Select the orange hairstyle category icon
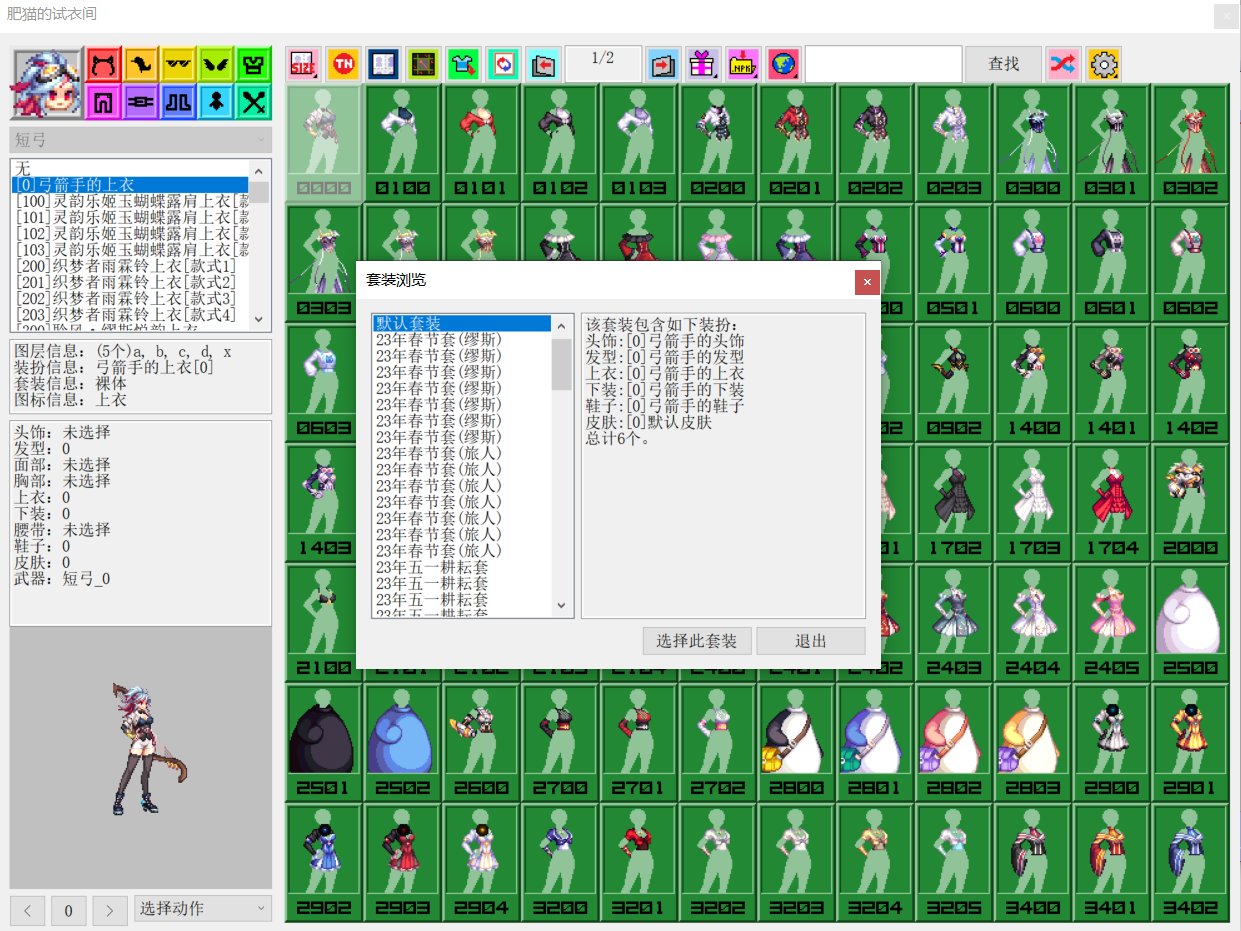This screenshot has height=931, width=1241. (141, 65)
